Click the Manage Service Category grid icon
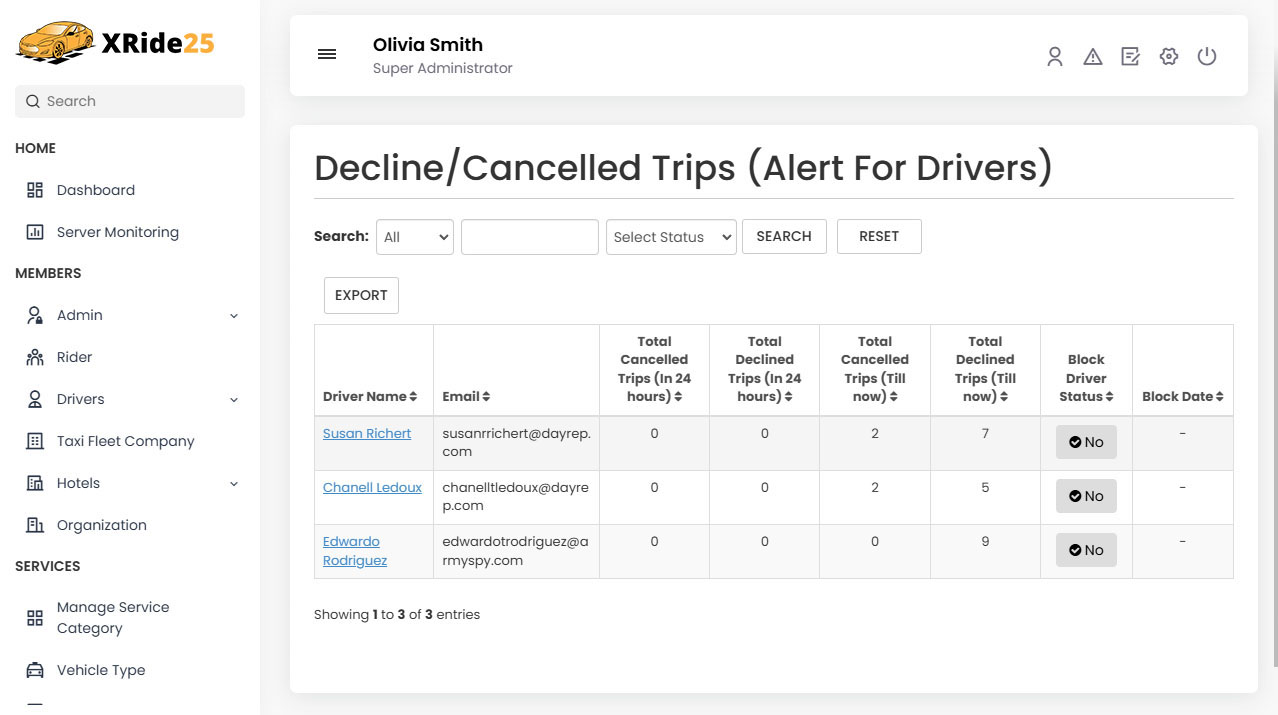 [x=35, y=618]
